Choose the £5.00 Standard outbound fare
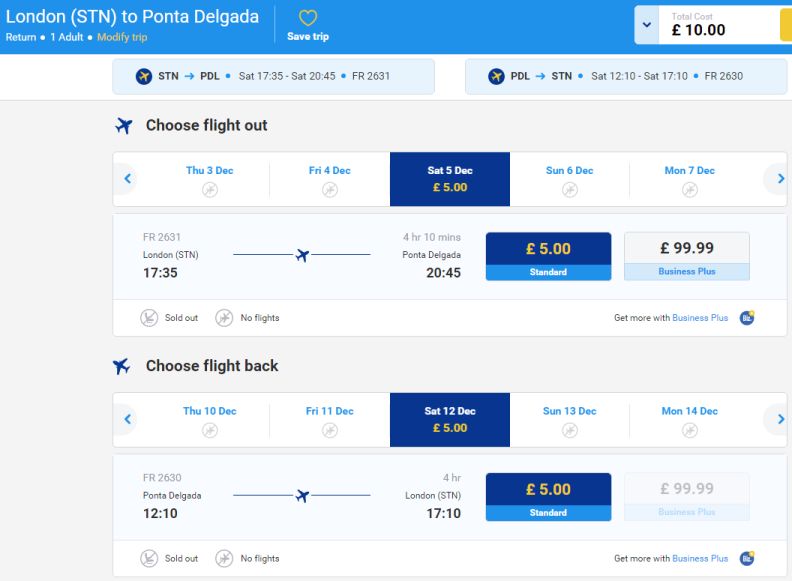Viewport: 792px width, 581px height. [x=548, y=256]
